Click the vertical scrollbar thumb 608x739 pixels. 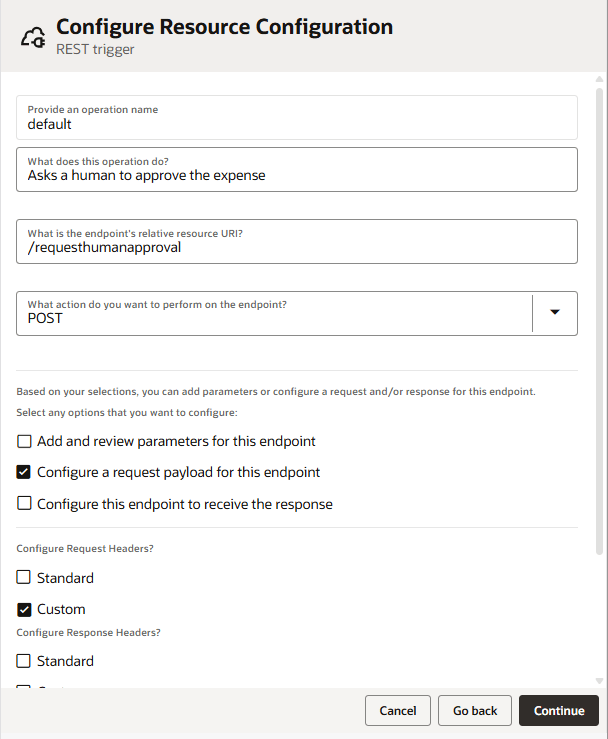[x=599, y=320]
